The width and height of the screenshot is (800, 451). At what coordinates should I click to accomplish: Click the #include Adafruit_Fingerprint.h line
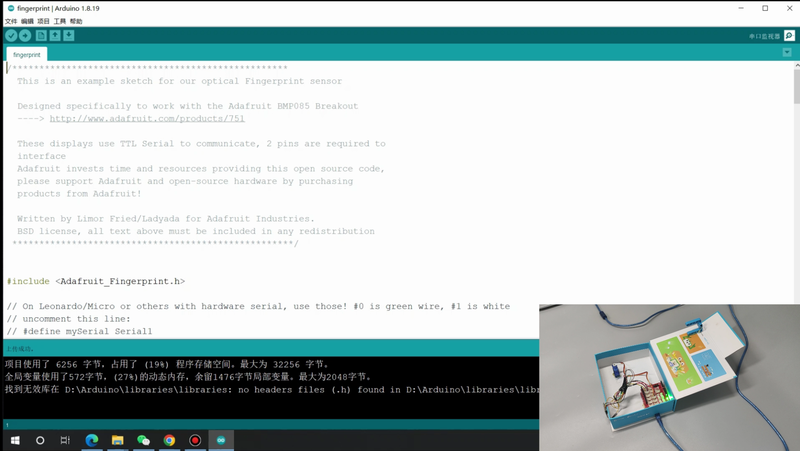pyautogui.click(x=96, y=281)
